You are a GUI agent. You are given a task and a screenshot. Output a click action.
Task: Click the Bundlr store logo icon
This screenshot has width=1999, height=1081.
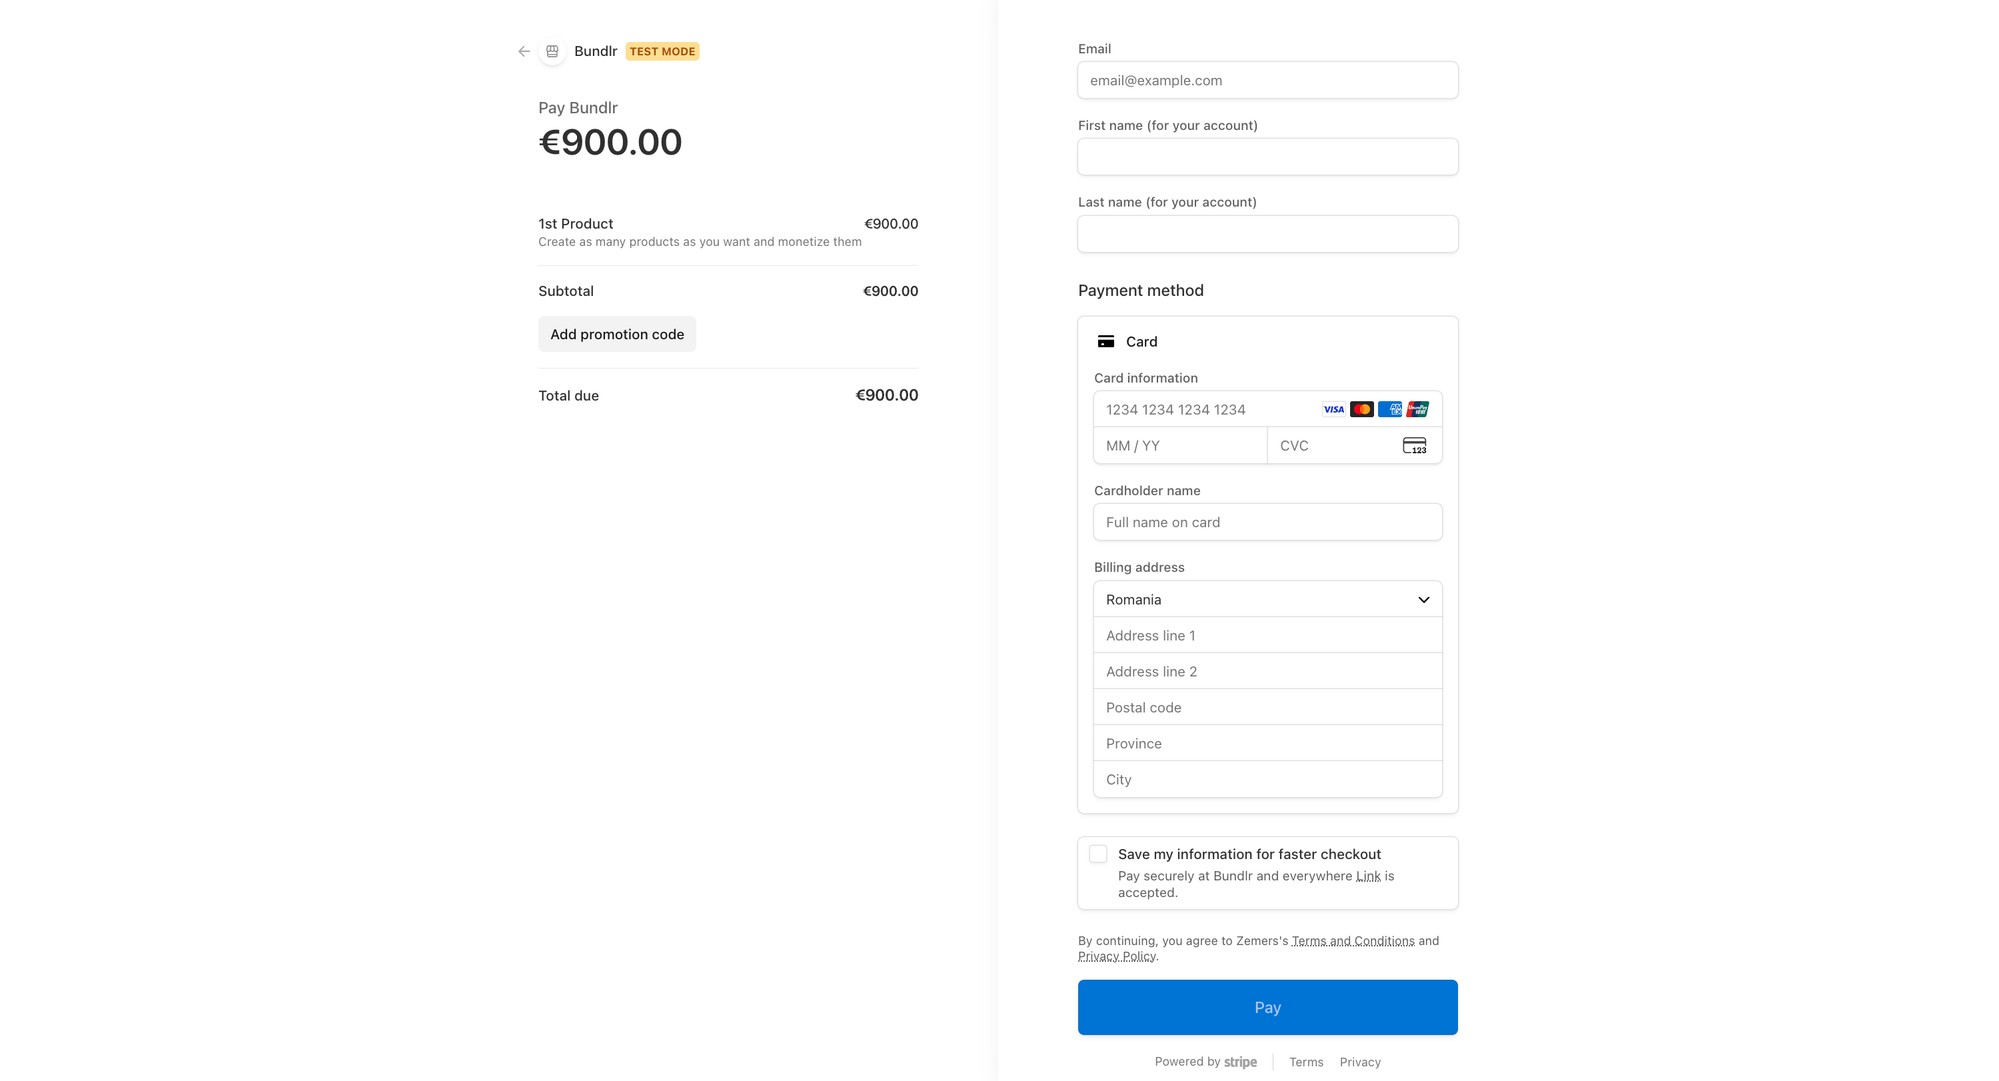click(552, 51)
